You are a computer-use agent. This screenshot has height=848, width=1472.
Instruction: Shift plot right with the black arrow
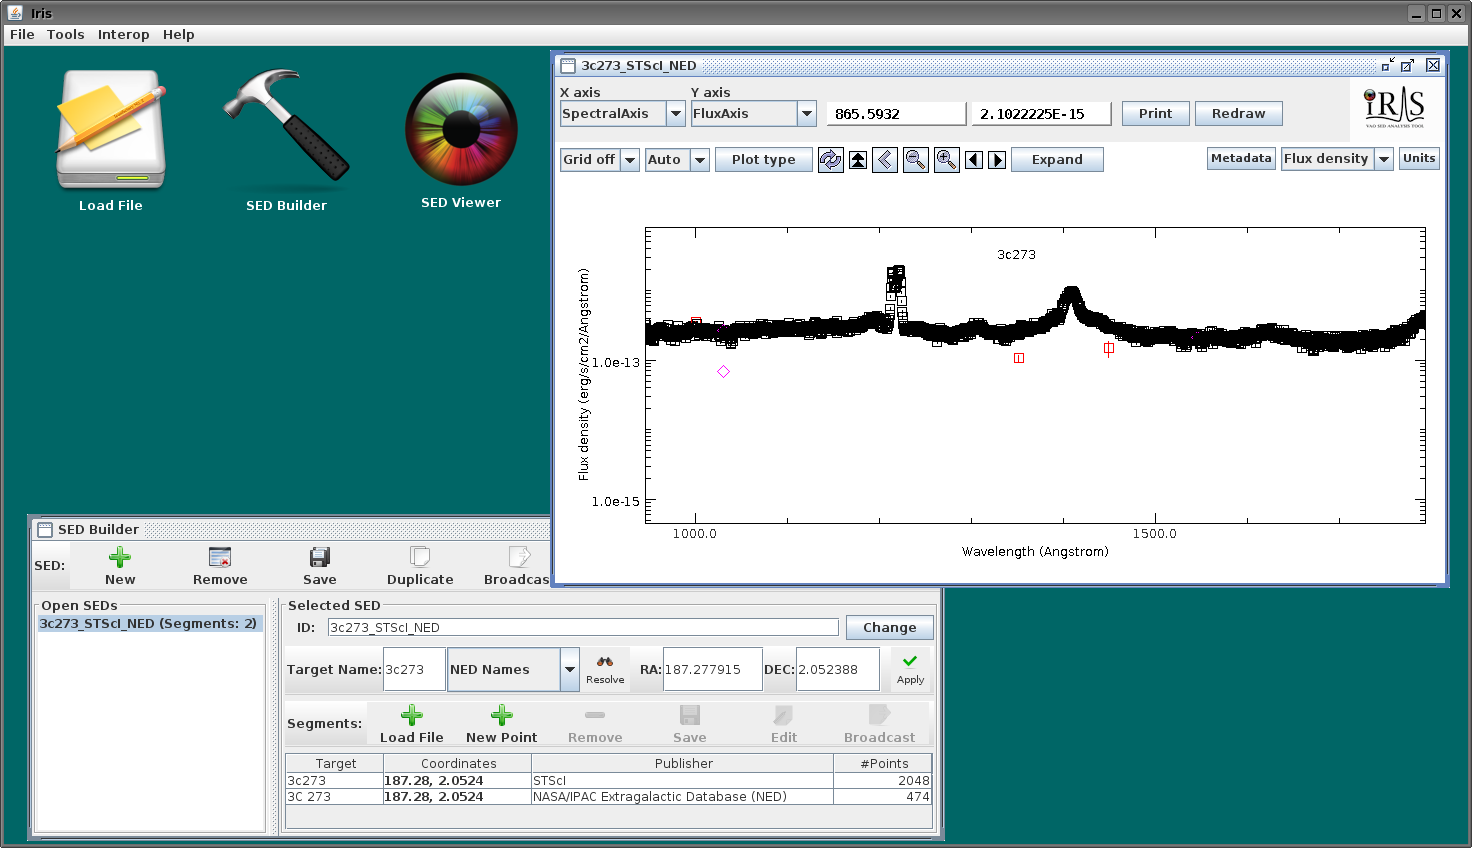997,160
